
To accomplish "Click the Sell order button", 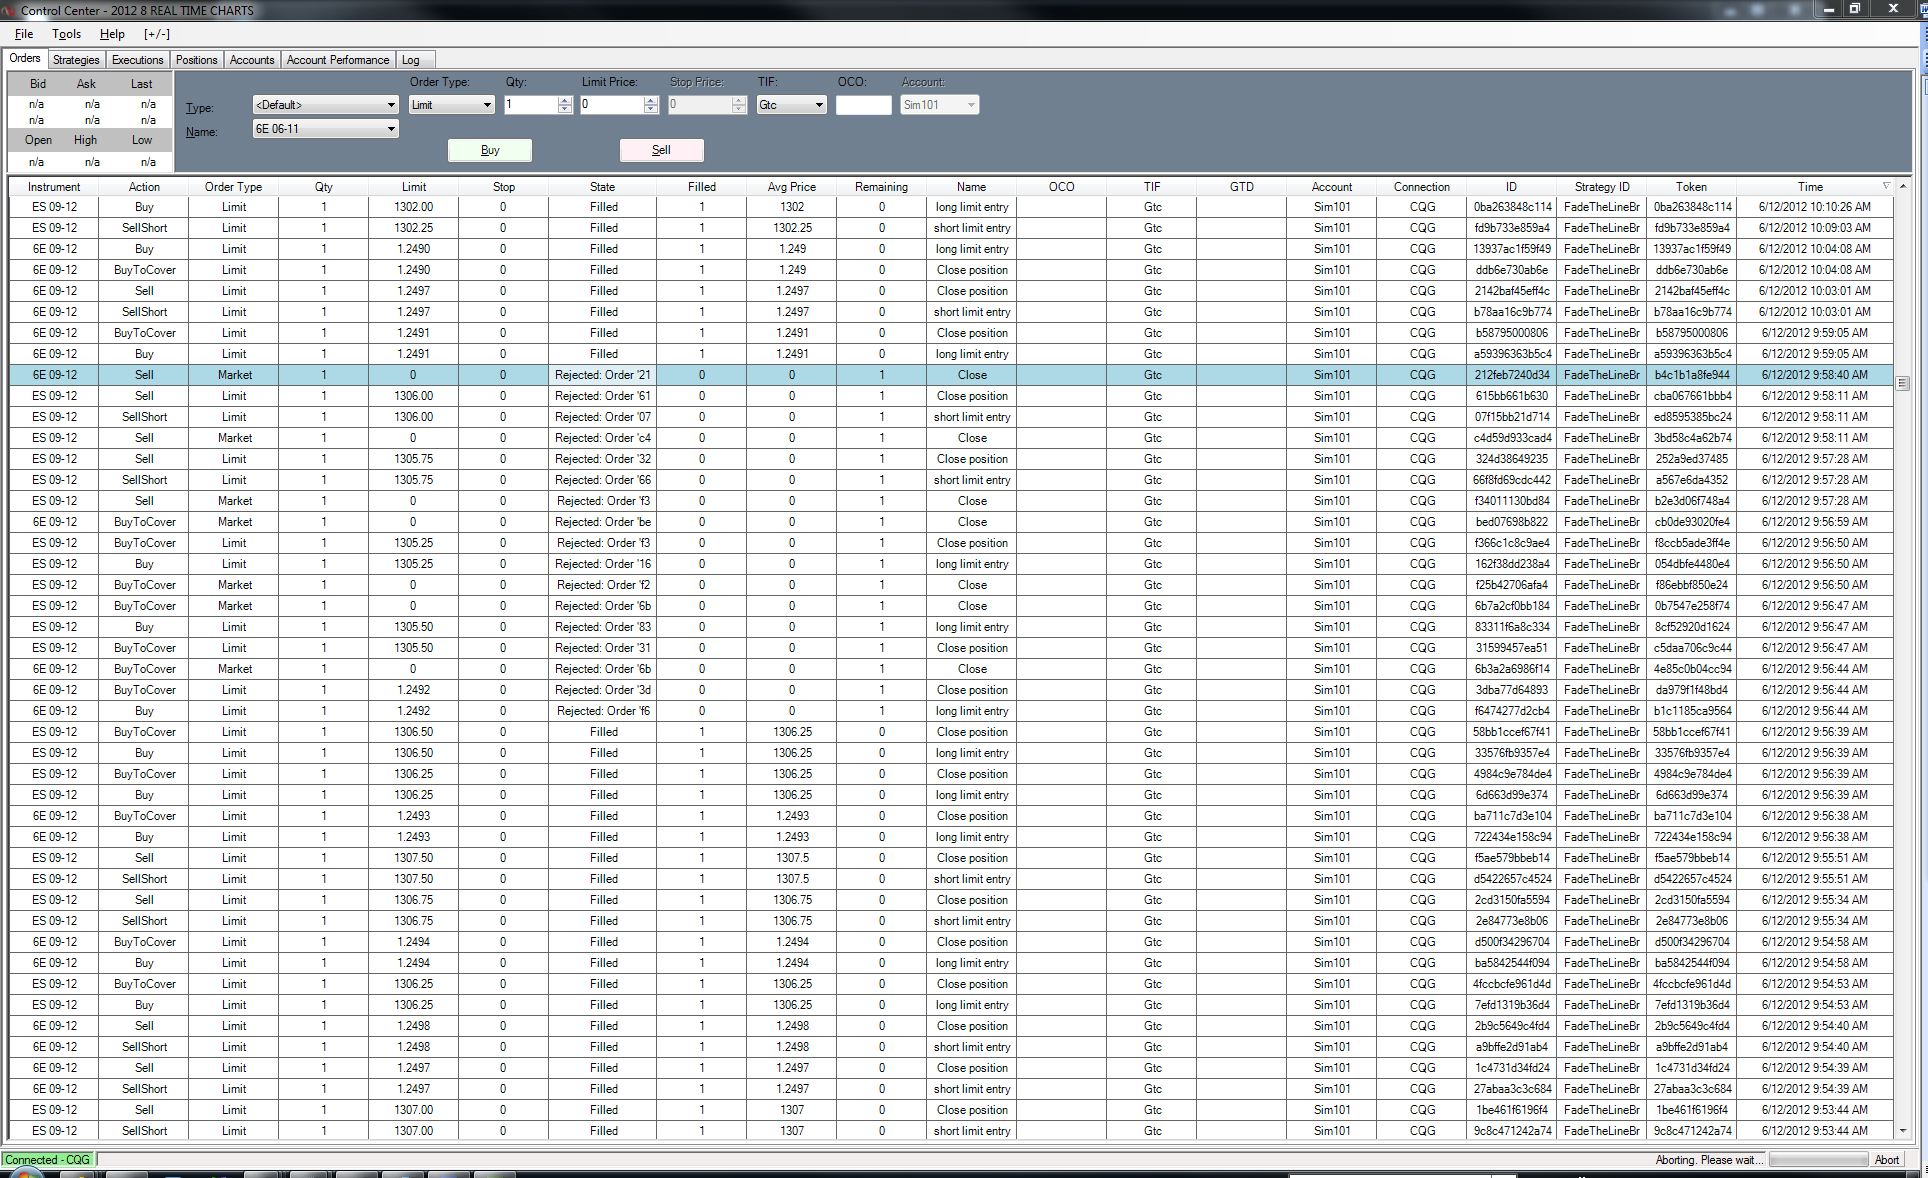I will pos(661,150).
